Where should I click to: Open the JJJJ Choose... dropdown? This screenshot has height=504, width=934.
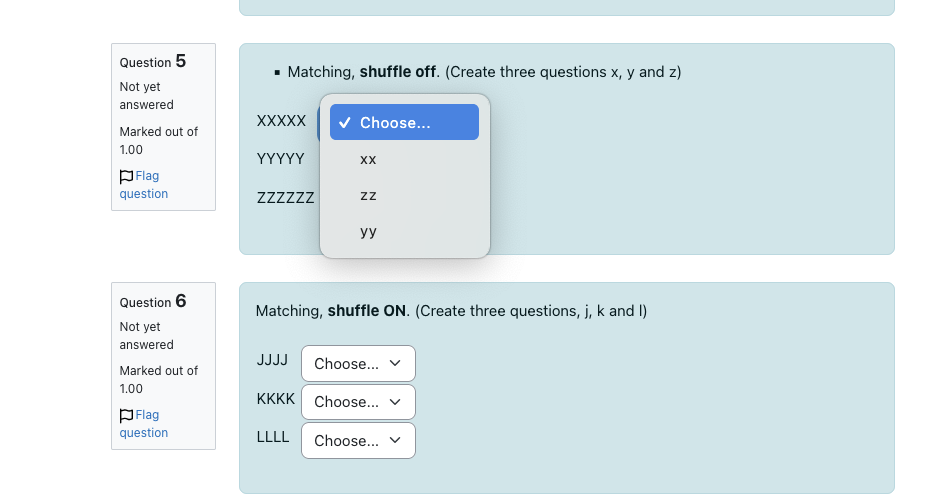358,363
